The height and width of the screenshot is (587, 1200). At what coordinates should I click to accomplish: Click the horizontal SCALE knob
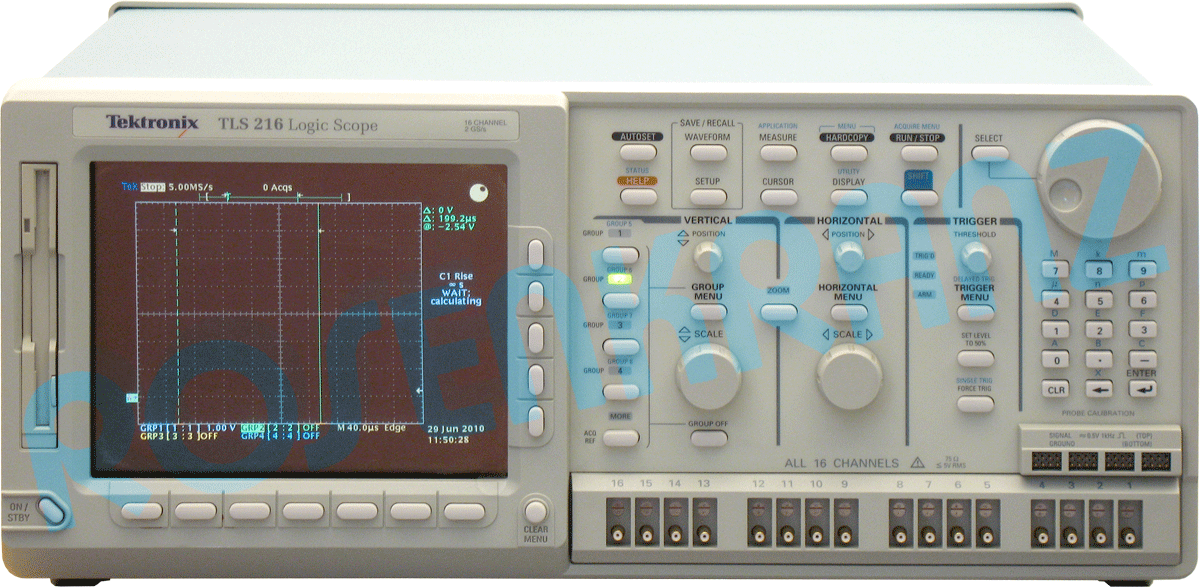848,376
